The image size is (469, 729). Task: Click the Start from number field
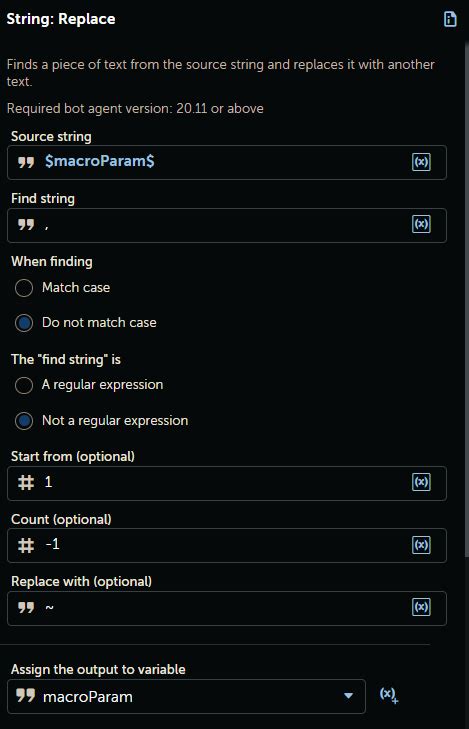pyautogui.click(x=227, y=483)
